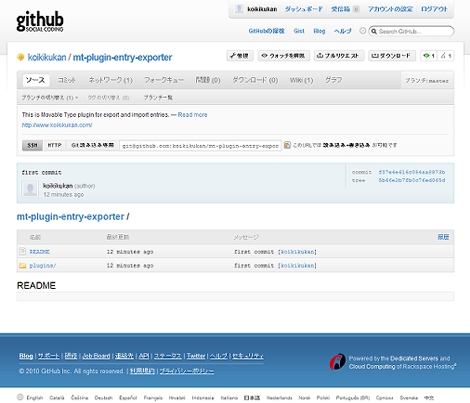Open the ネットワーク (1) tab
Image resolution: width=470 pixels, height=403 pixels.
(x=110, y=80)
